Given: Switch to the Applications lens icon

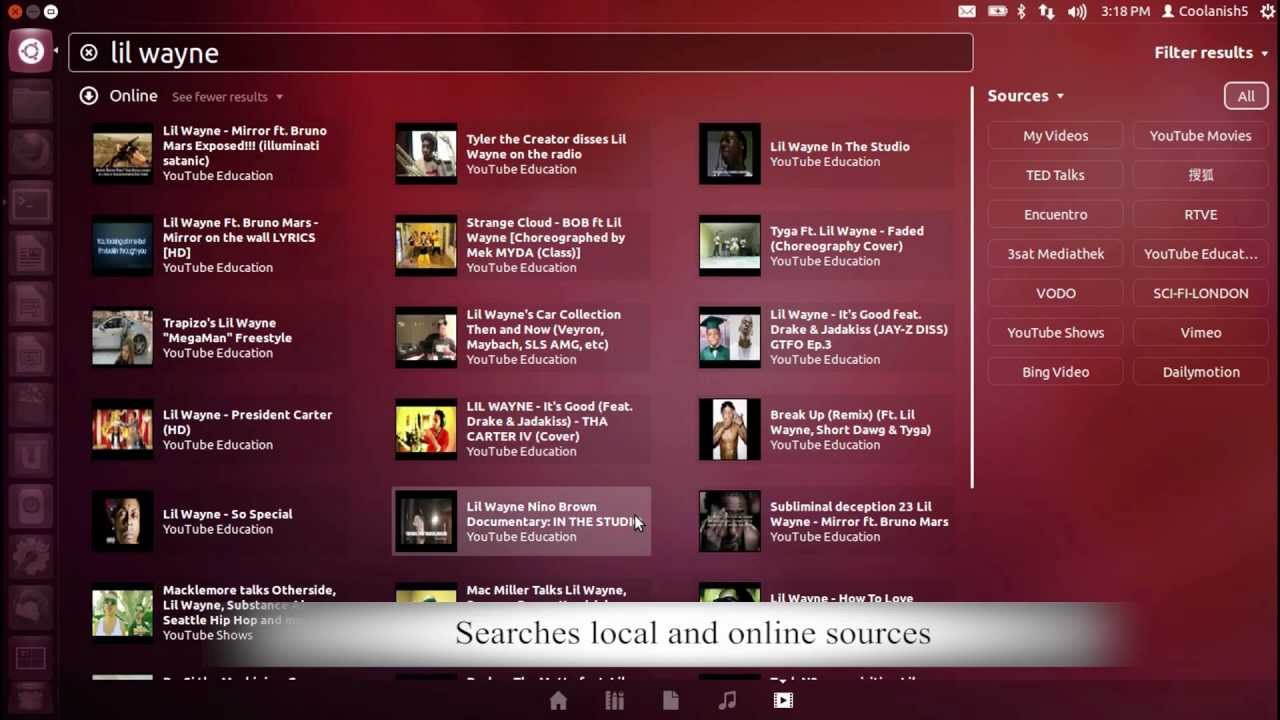Looking at the screenshot, I should (614, 701).
